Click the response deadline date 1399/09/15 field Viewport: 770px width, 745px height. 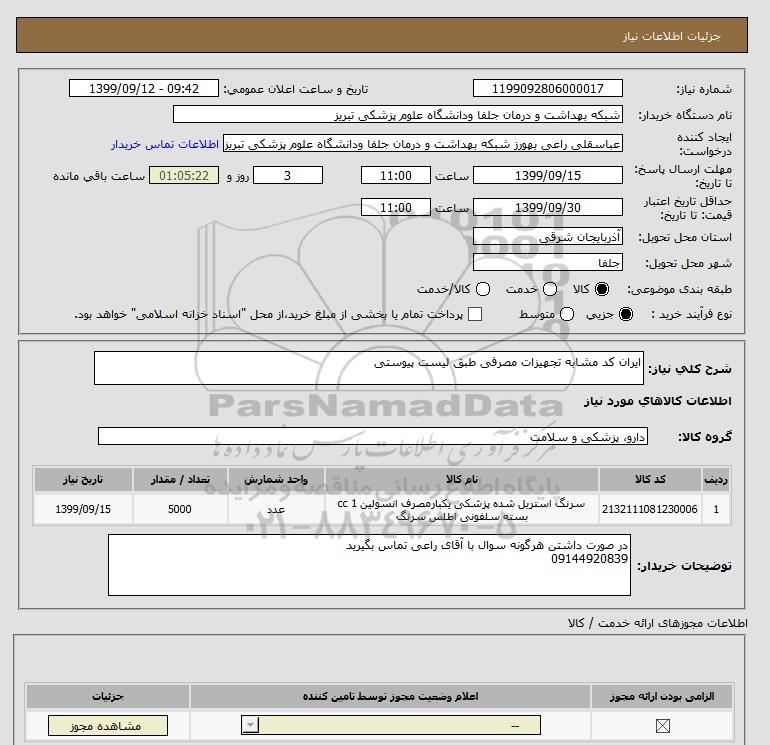(548, 175)
